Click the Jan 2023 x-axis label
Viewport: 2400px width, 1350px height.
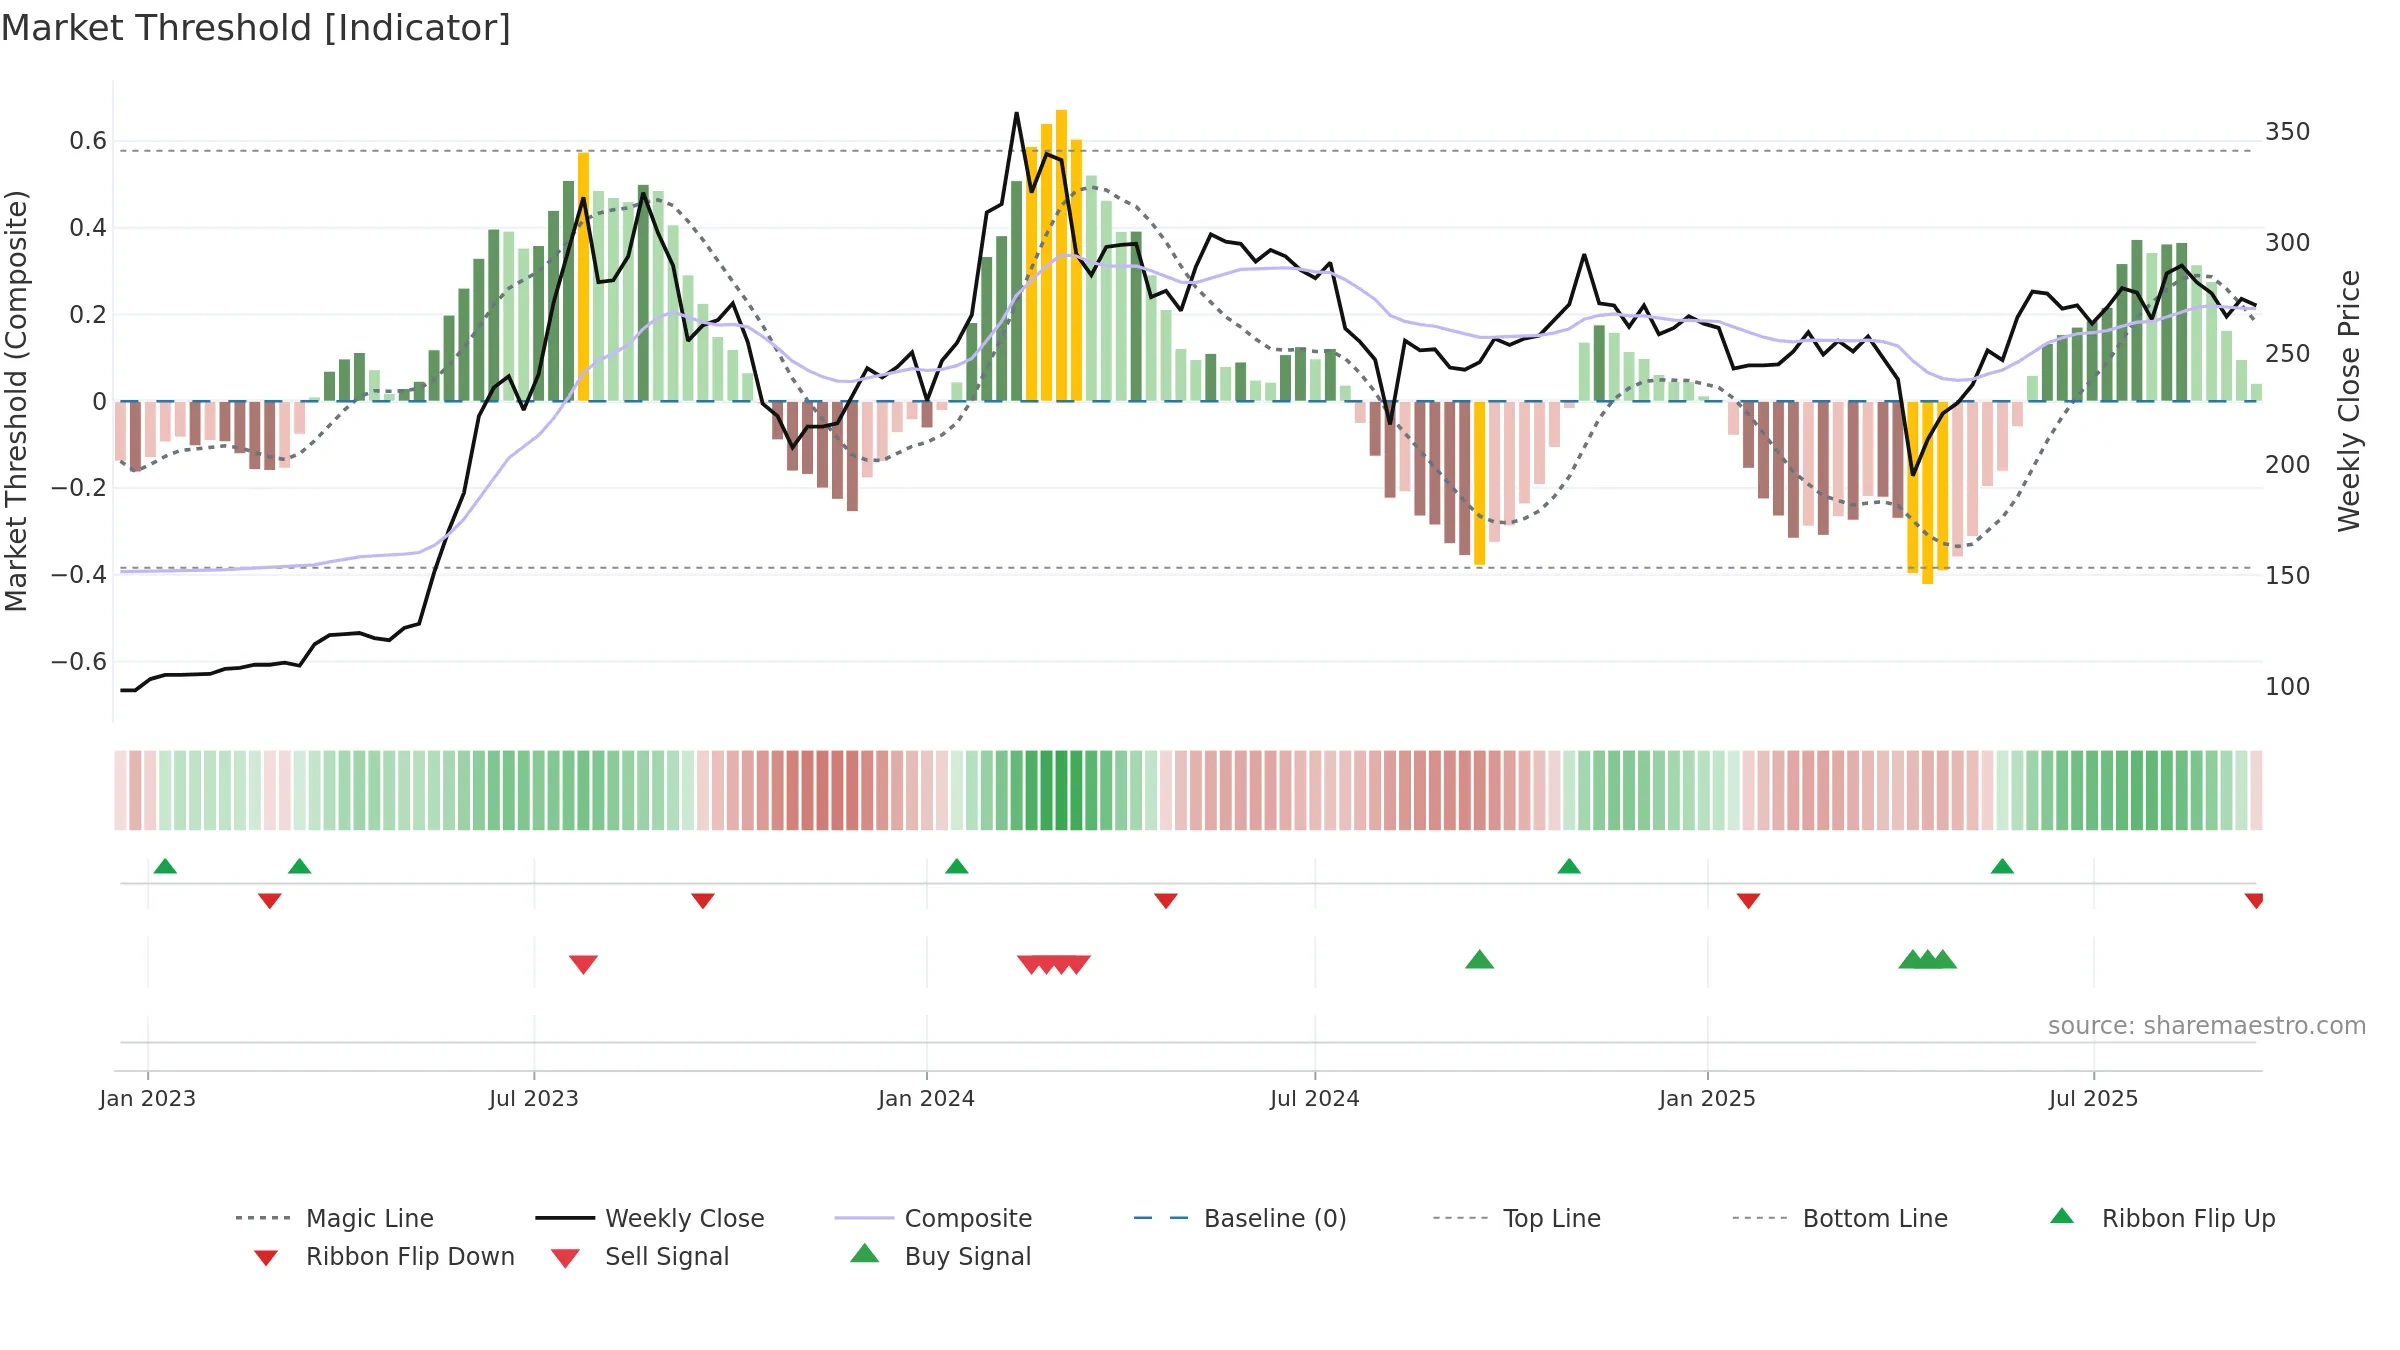click(148, 1098)
